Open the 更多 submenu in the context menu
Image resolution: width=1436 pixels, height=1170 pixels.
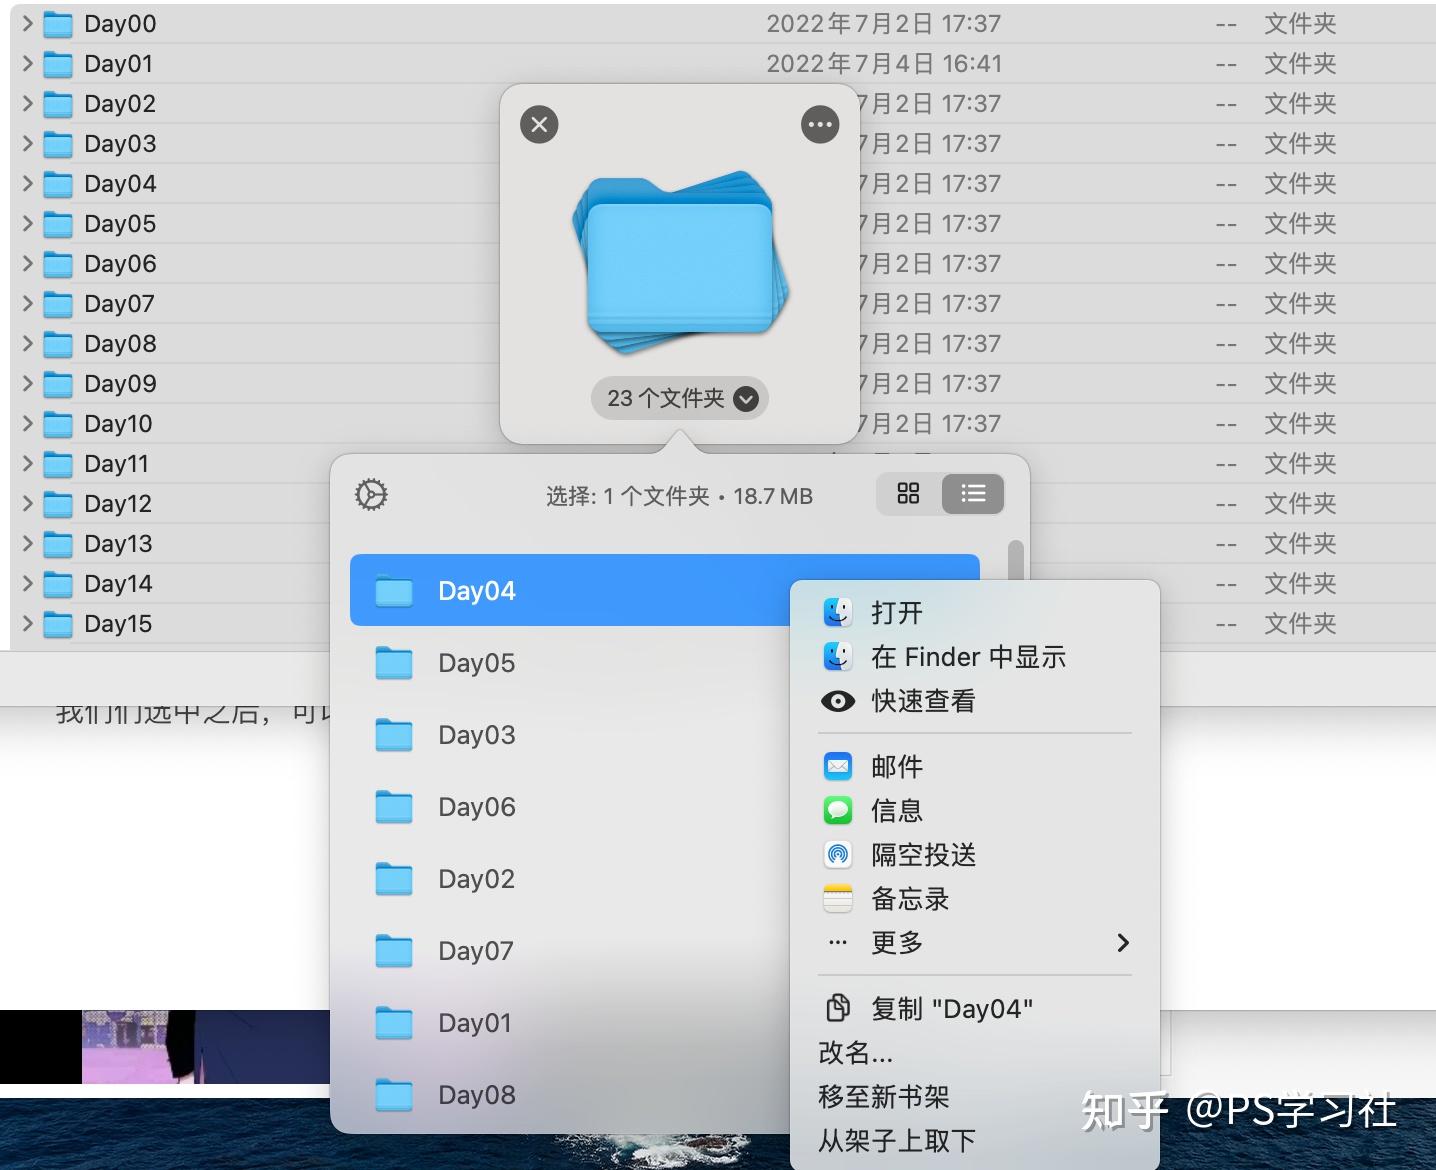(x=975, y=943)
